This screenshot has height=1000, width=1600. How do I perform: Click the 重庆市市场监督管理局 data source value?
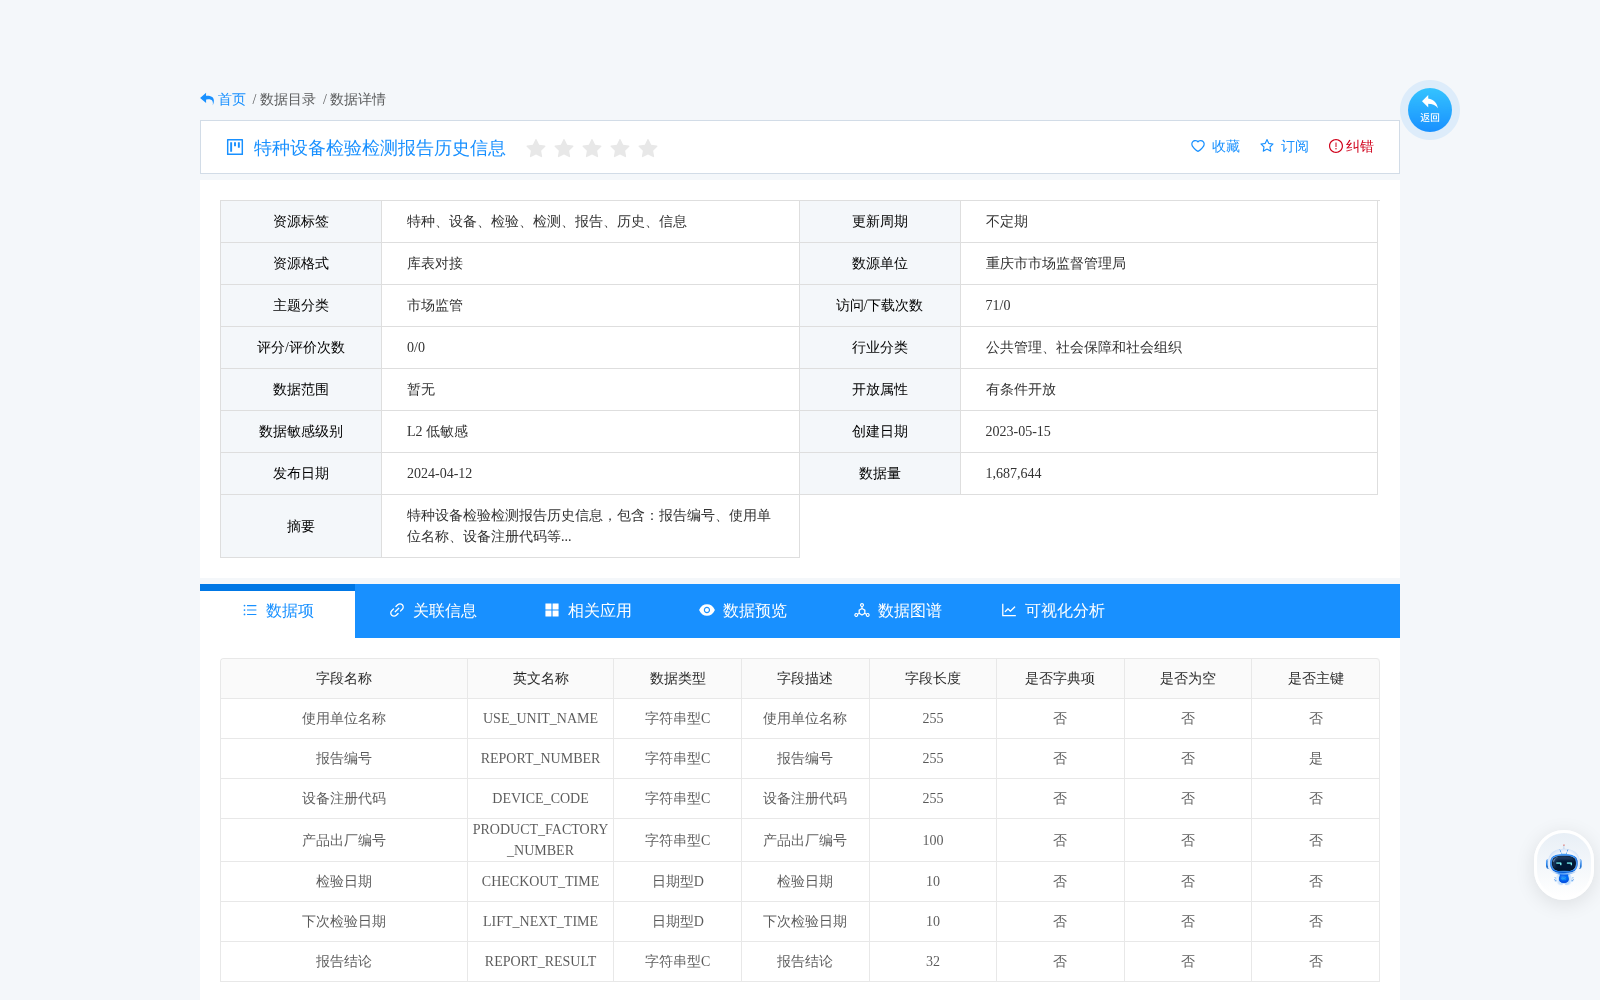tap(1056, 264)
